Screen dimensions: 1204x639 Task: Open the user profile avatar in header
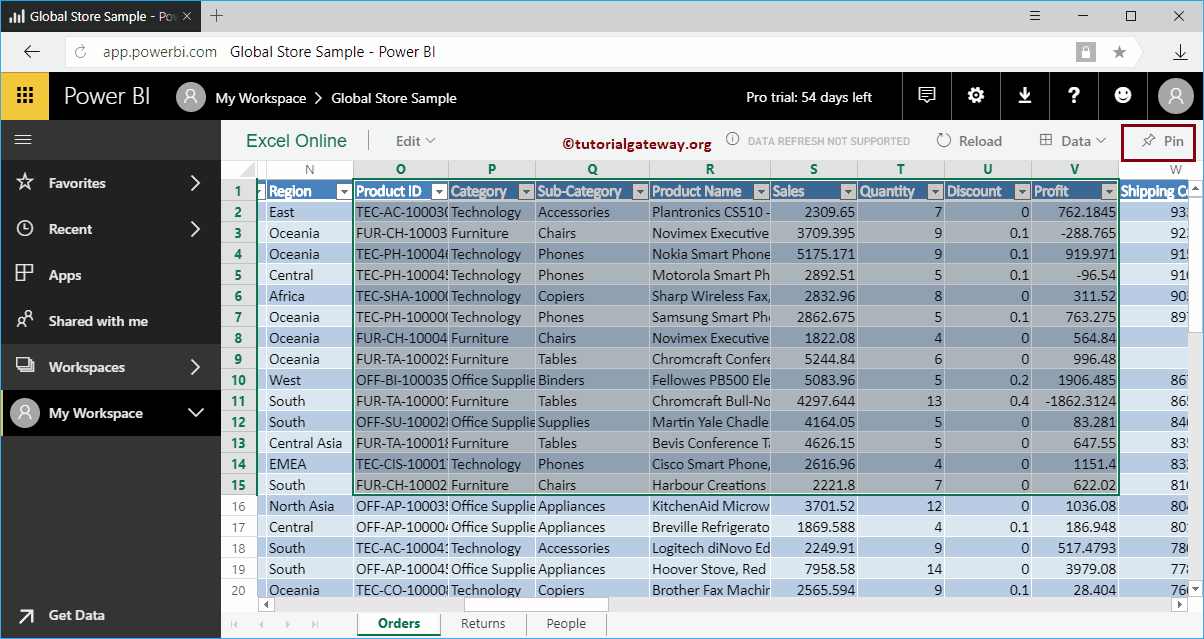1176,96
